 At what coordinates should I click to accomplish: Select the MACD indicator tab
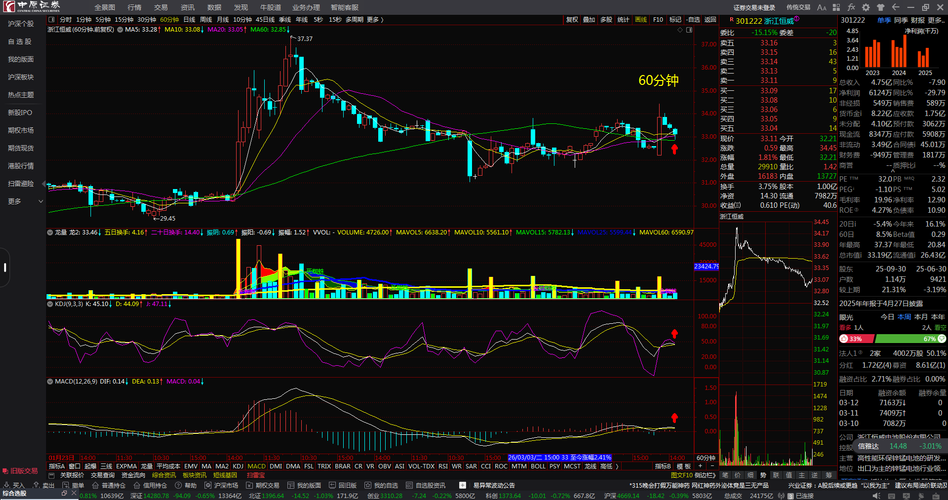tap(256, 466)
